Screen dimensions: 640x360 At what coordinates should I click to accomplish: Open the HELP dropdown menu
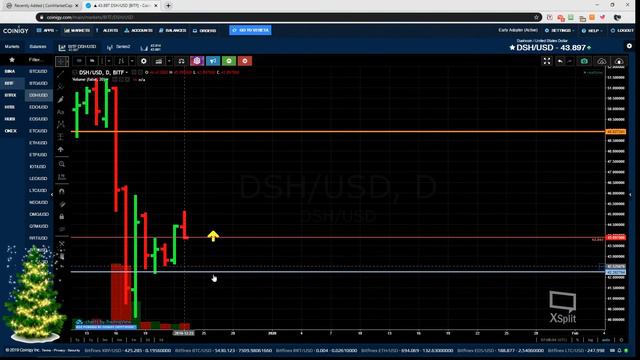tap(592, 30)
